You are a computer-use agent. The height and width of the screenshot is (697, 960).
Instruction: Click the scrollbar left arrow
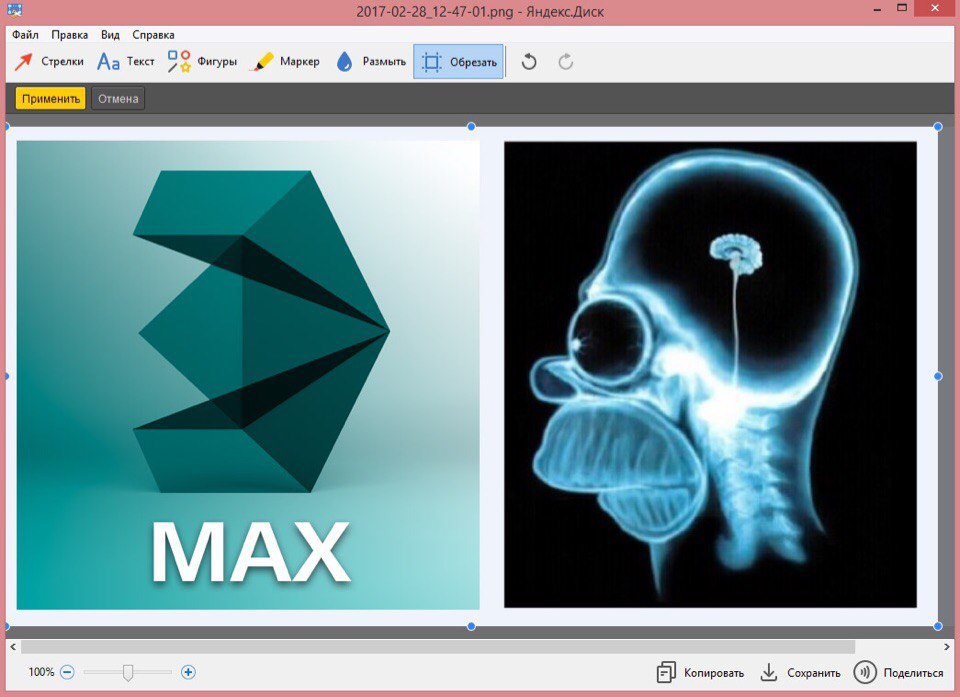click(13, 647)
